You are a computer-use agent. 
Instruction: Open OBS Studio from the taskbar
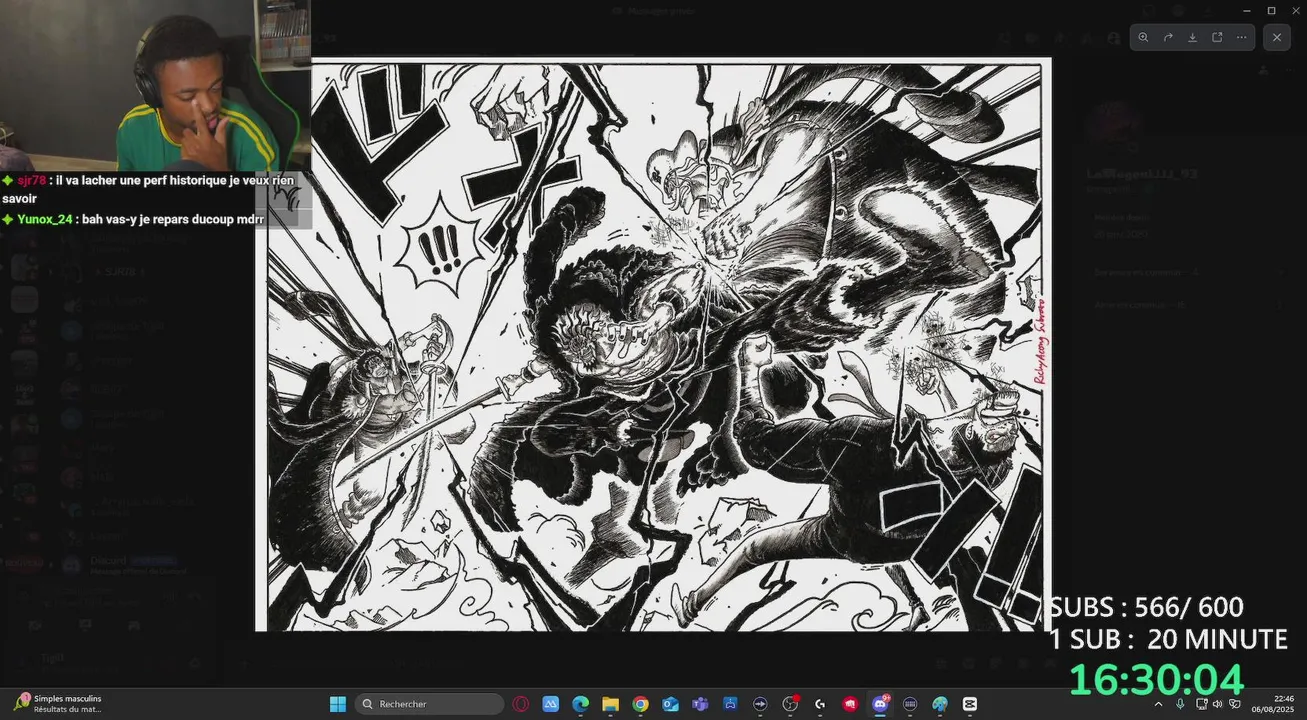click(791, 704)
